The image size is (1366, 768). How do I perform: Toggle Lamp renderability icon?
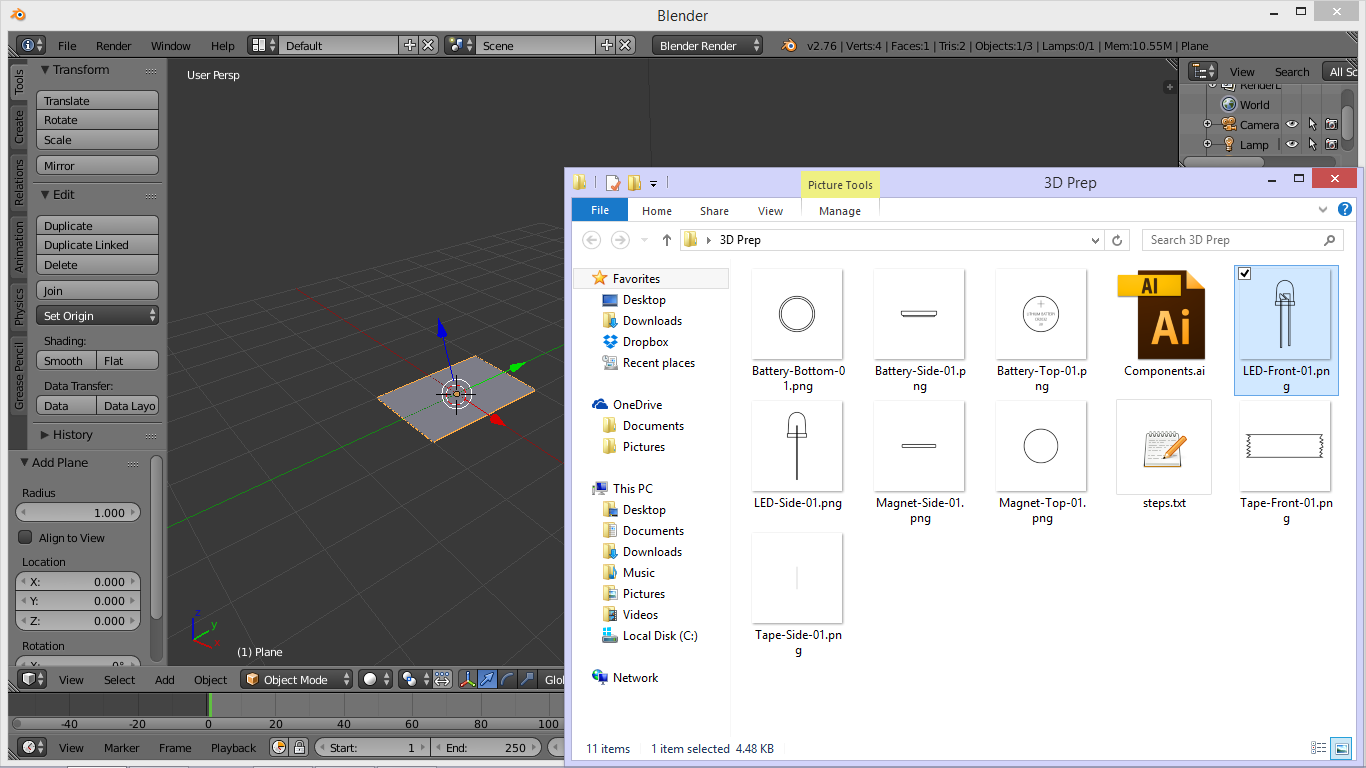1331,144
